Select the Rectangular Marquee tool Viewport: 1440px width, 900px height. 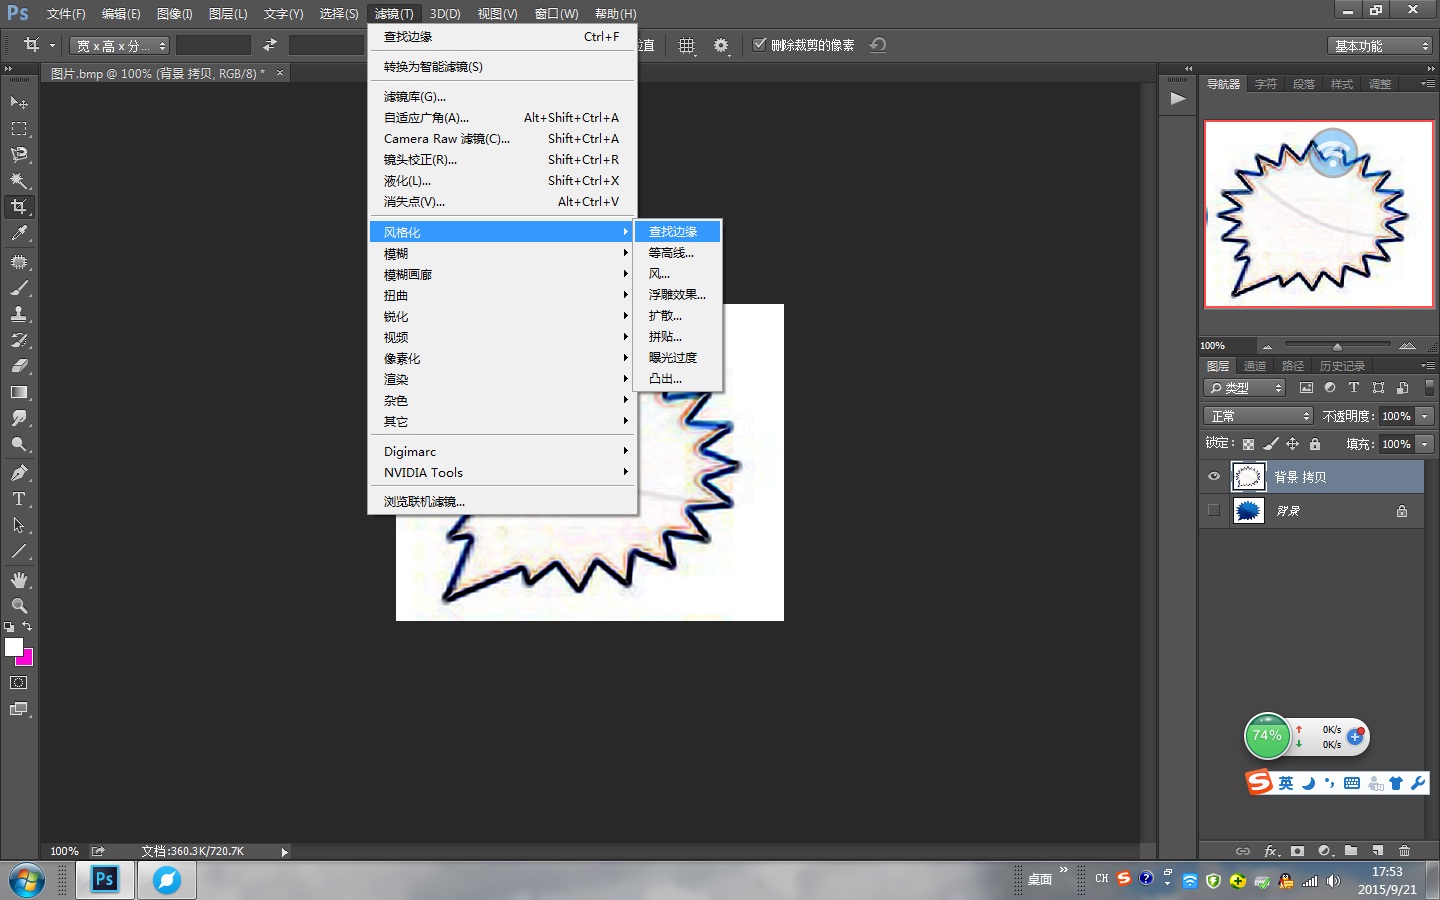[19, 128]
